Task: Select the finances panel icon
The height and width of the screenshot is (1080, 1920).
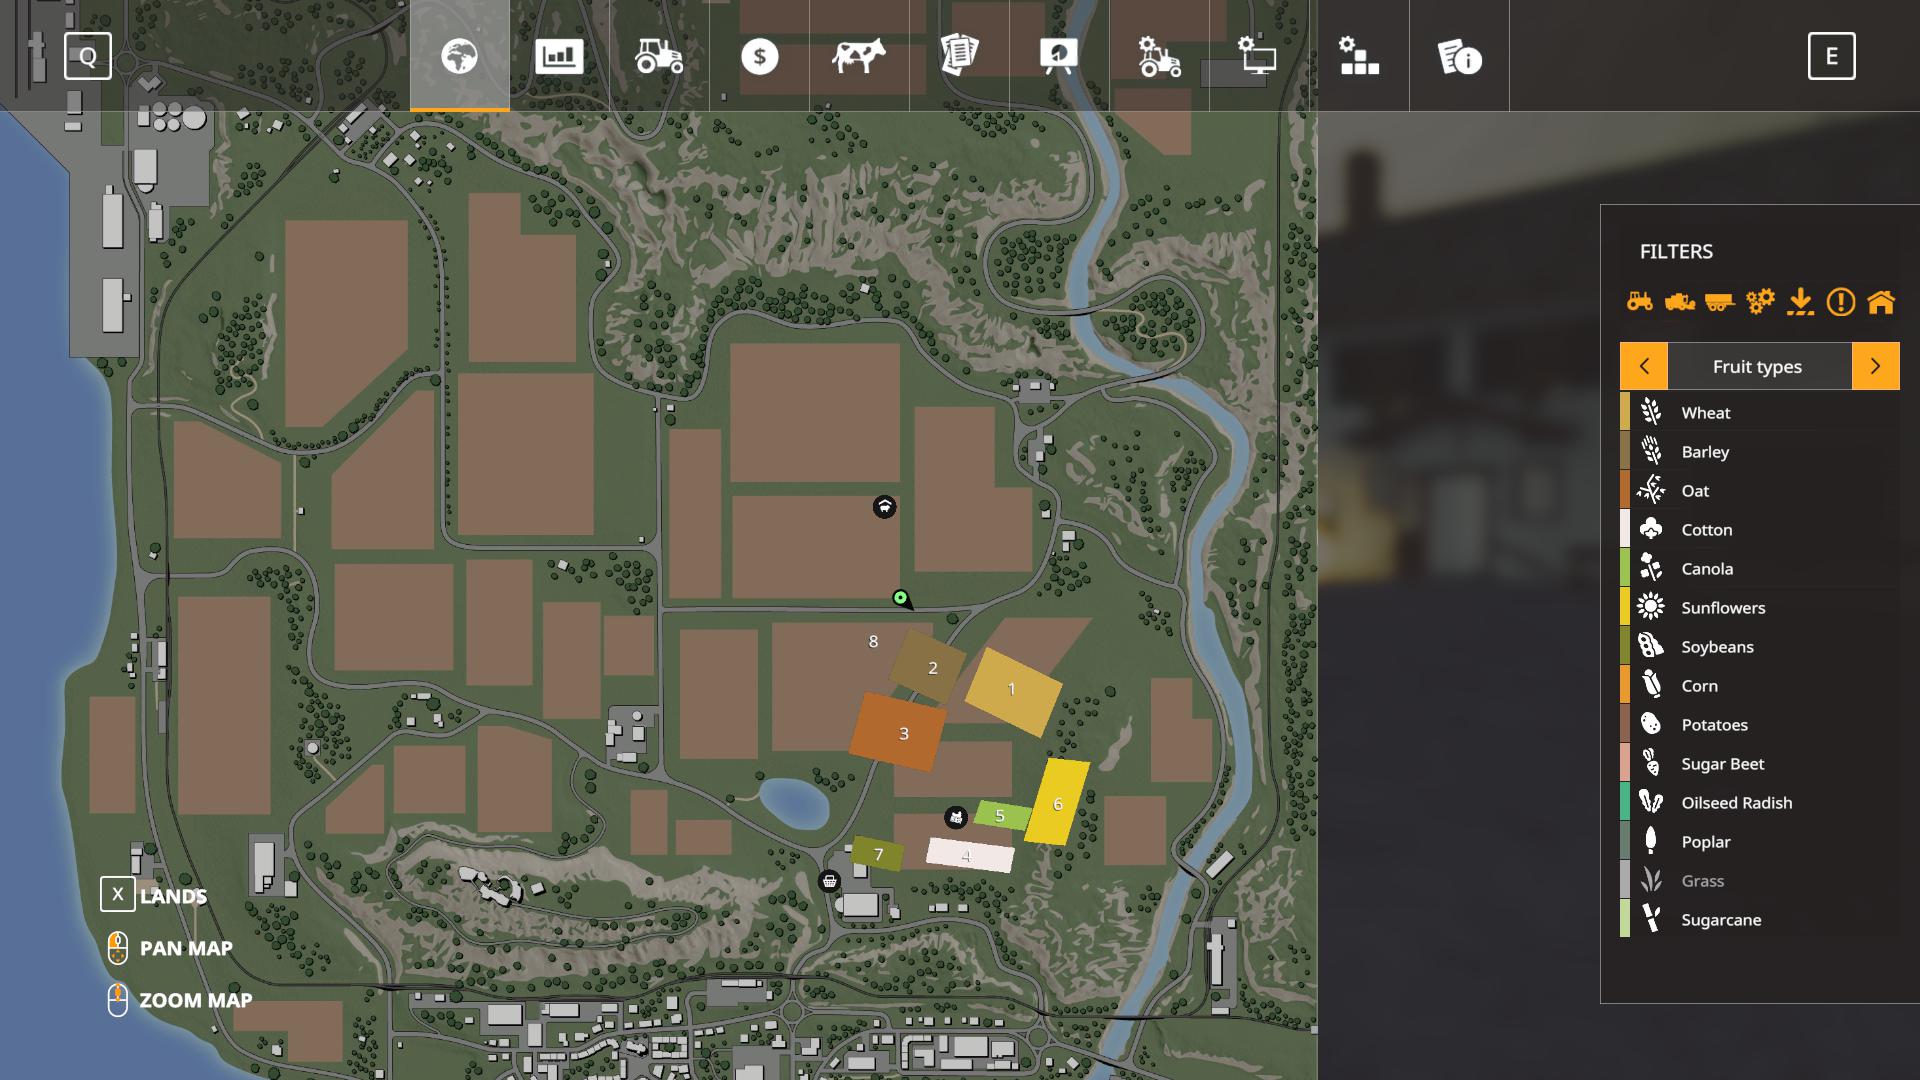Action: tap(758, 55)
